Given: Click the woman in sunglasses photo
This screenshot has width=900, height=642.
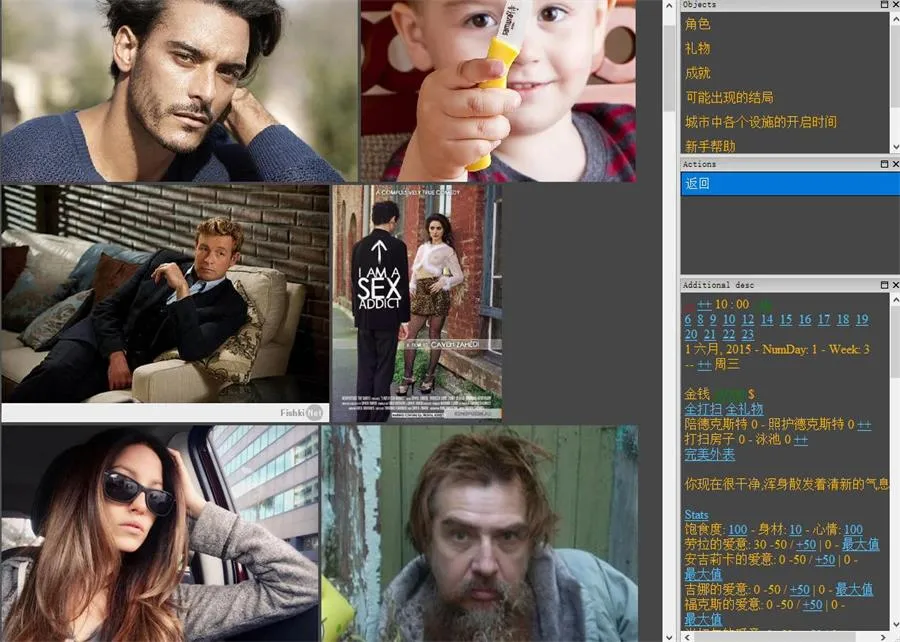Looking at the screenshot, I should point(160,533).
